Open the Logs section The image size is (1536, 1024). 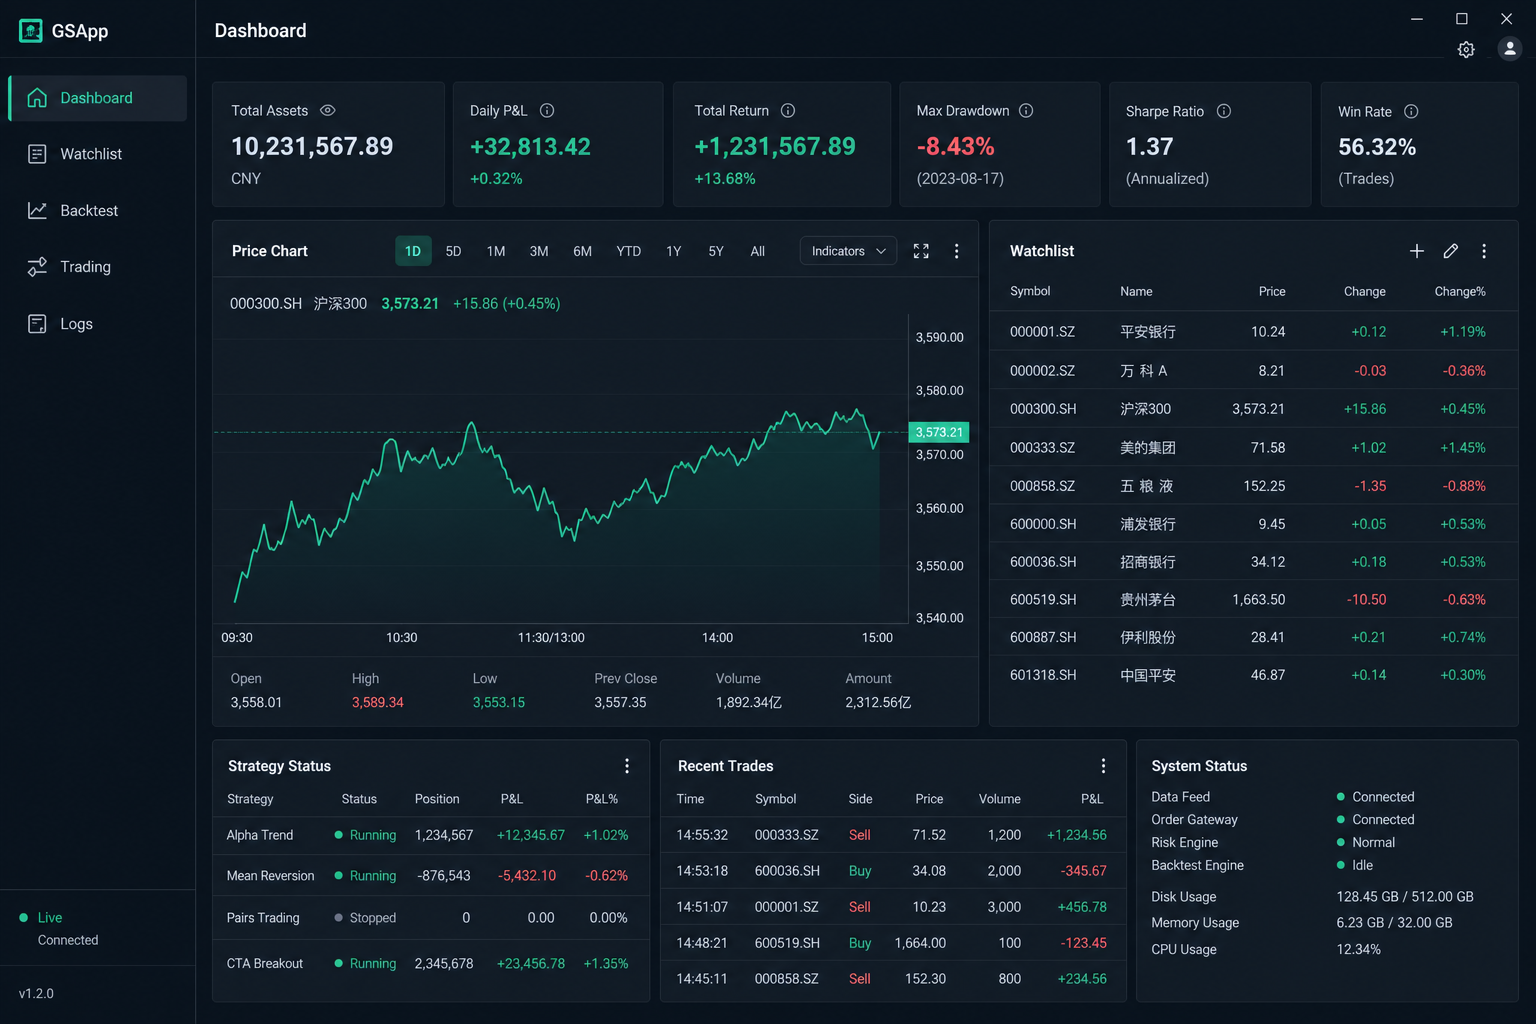click(x=98, y=324)
